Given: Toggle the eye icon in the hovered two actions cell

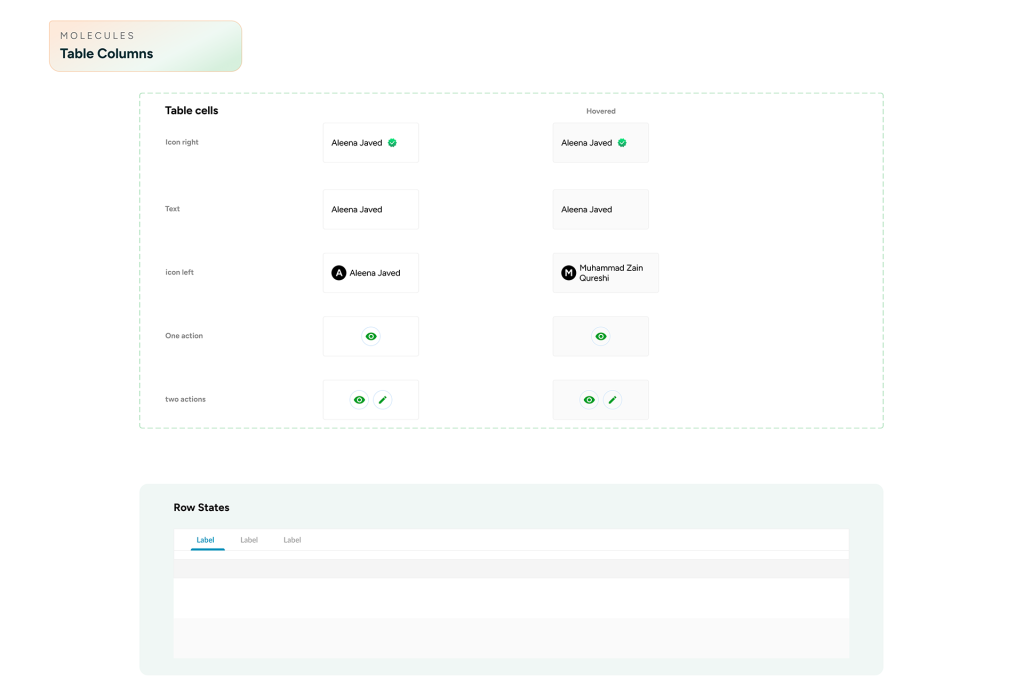Looking at the screenshot, I should click(x=589, y=400).
